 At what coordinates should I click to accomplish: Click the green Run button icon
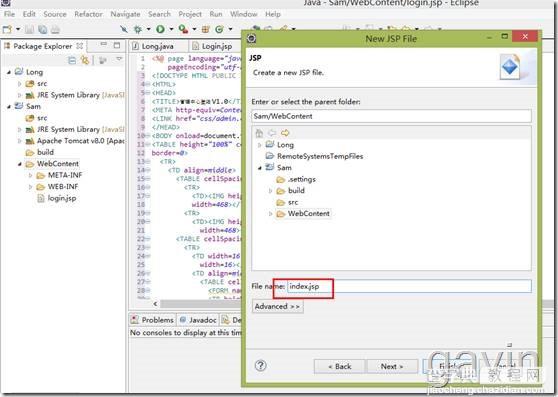coord(160,29)
